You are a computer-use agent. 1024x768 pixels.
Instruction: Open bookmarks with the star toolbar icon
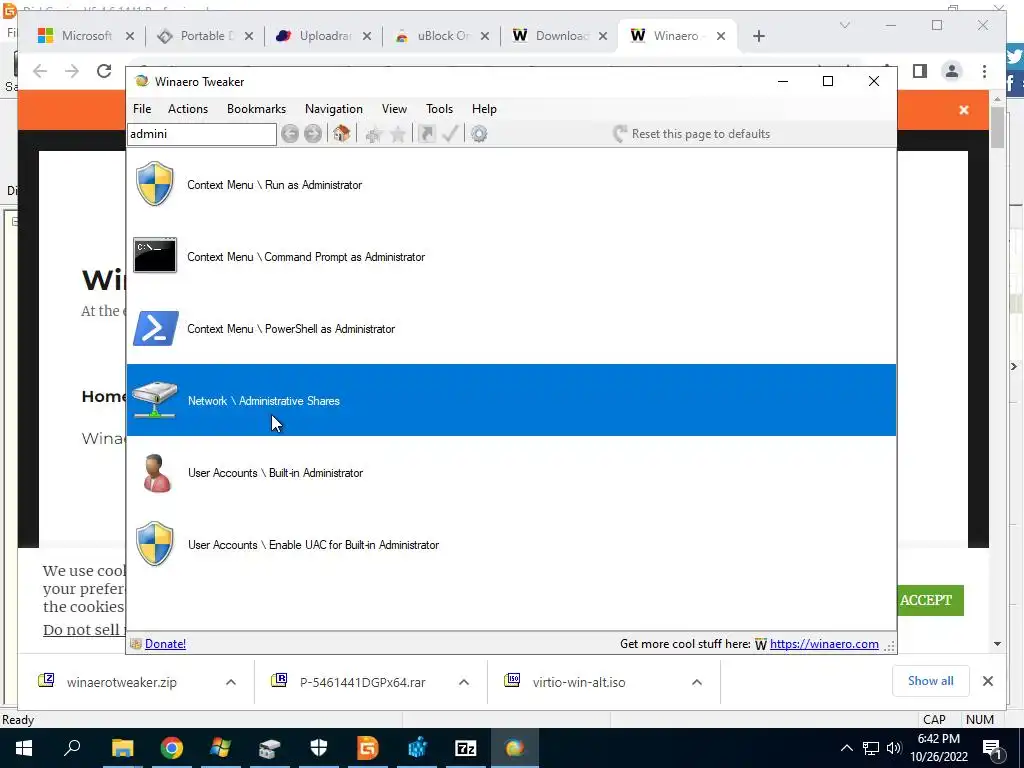[x=398, y=135]
